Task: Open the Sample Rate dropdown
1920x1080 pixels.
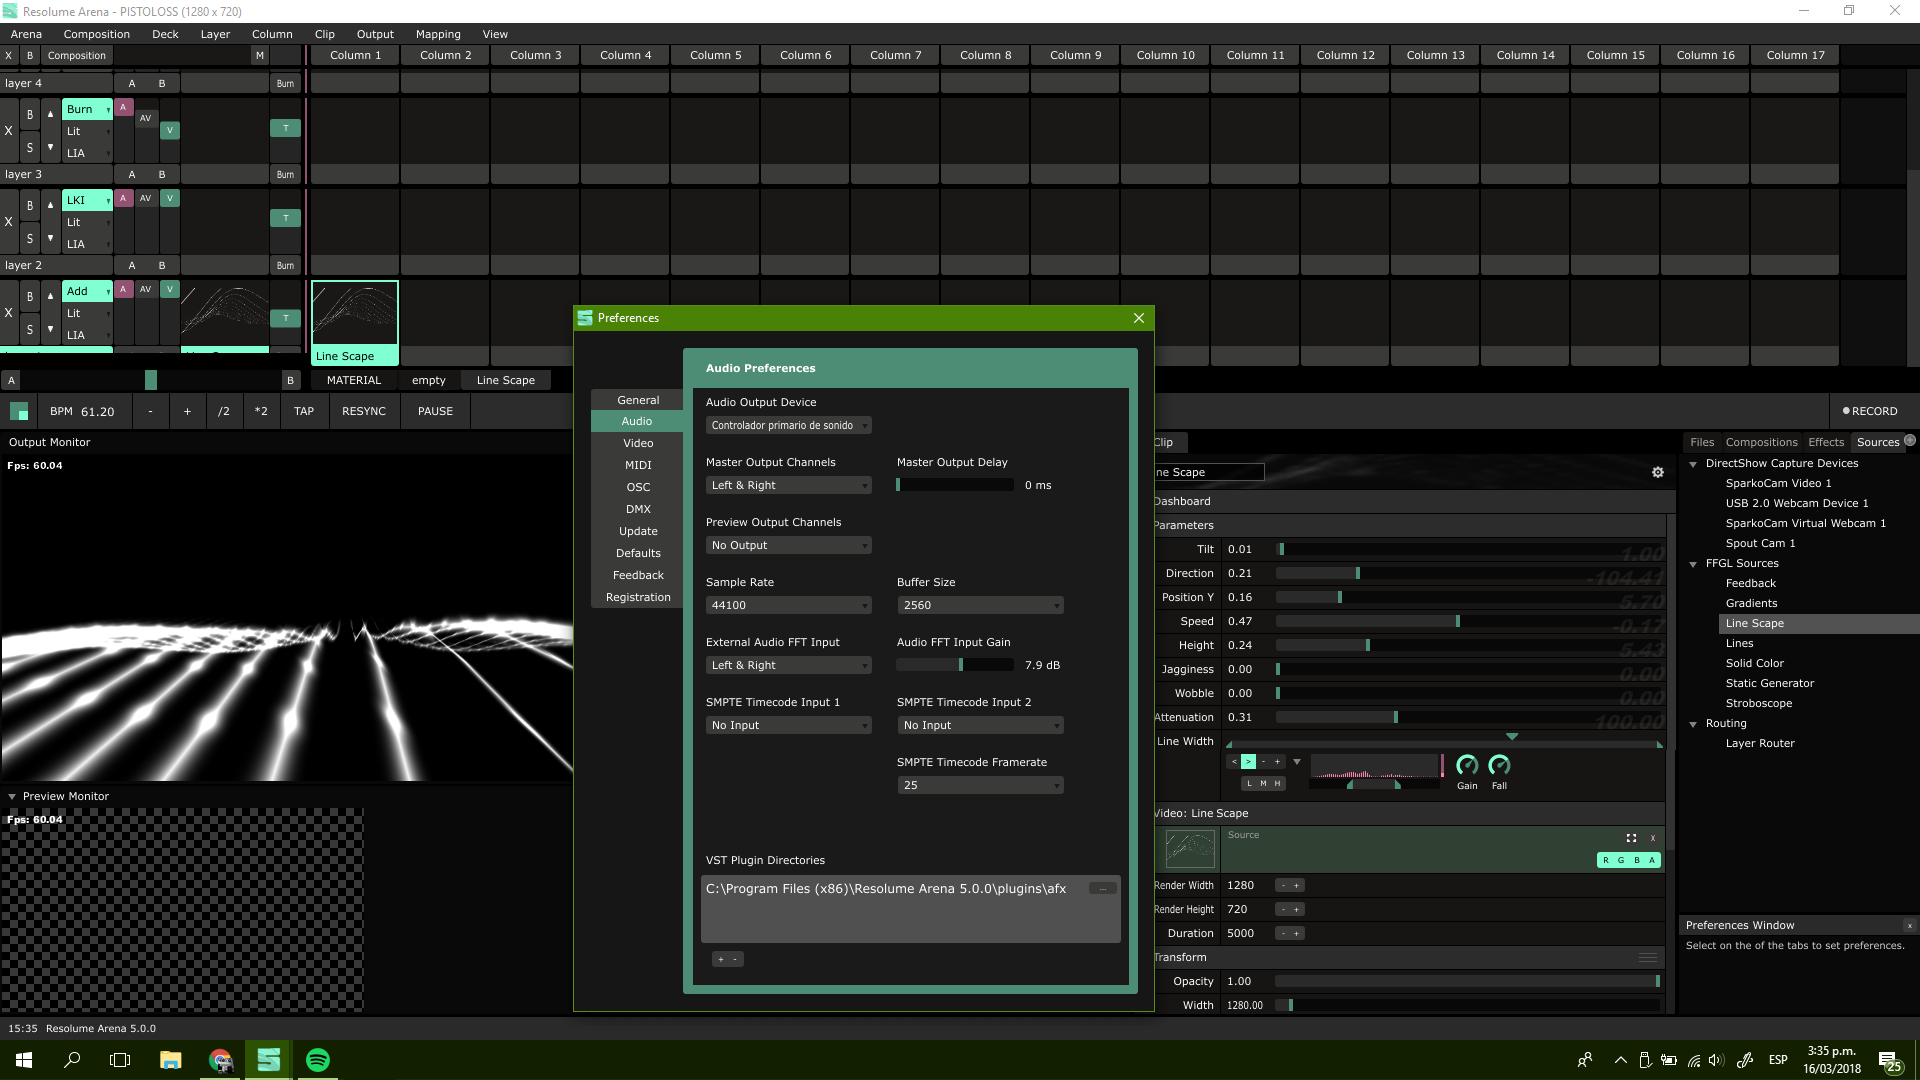Action: 788,605
